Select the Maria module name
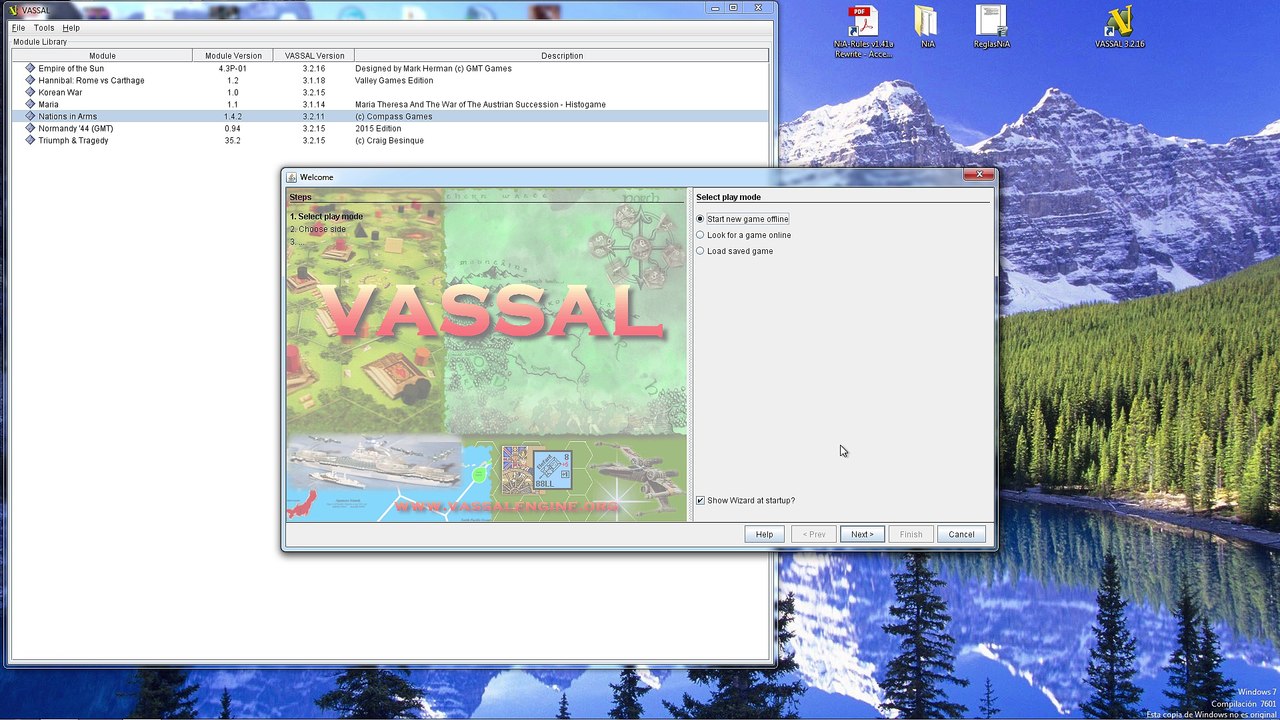 coord(48,104)
